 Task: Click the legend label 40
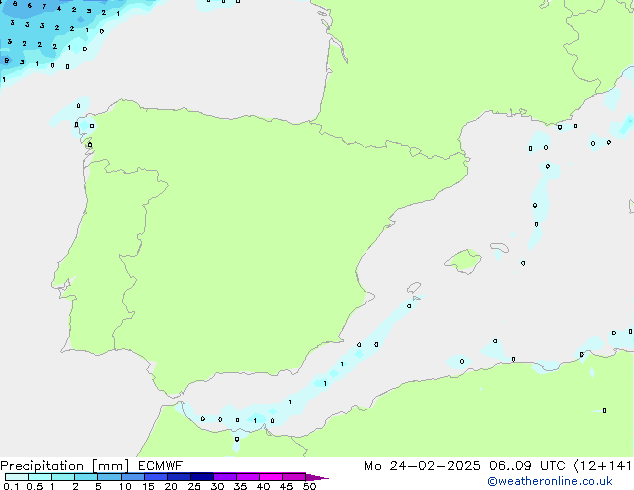[263, 486]
